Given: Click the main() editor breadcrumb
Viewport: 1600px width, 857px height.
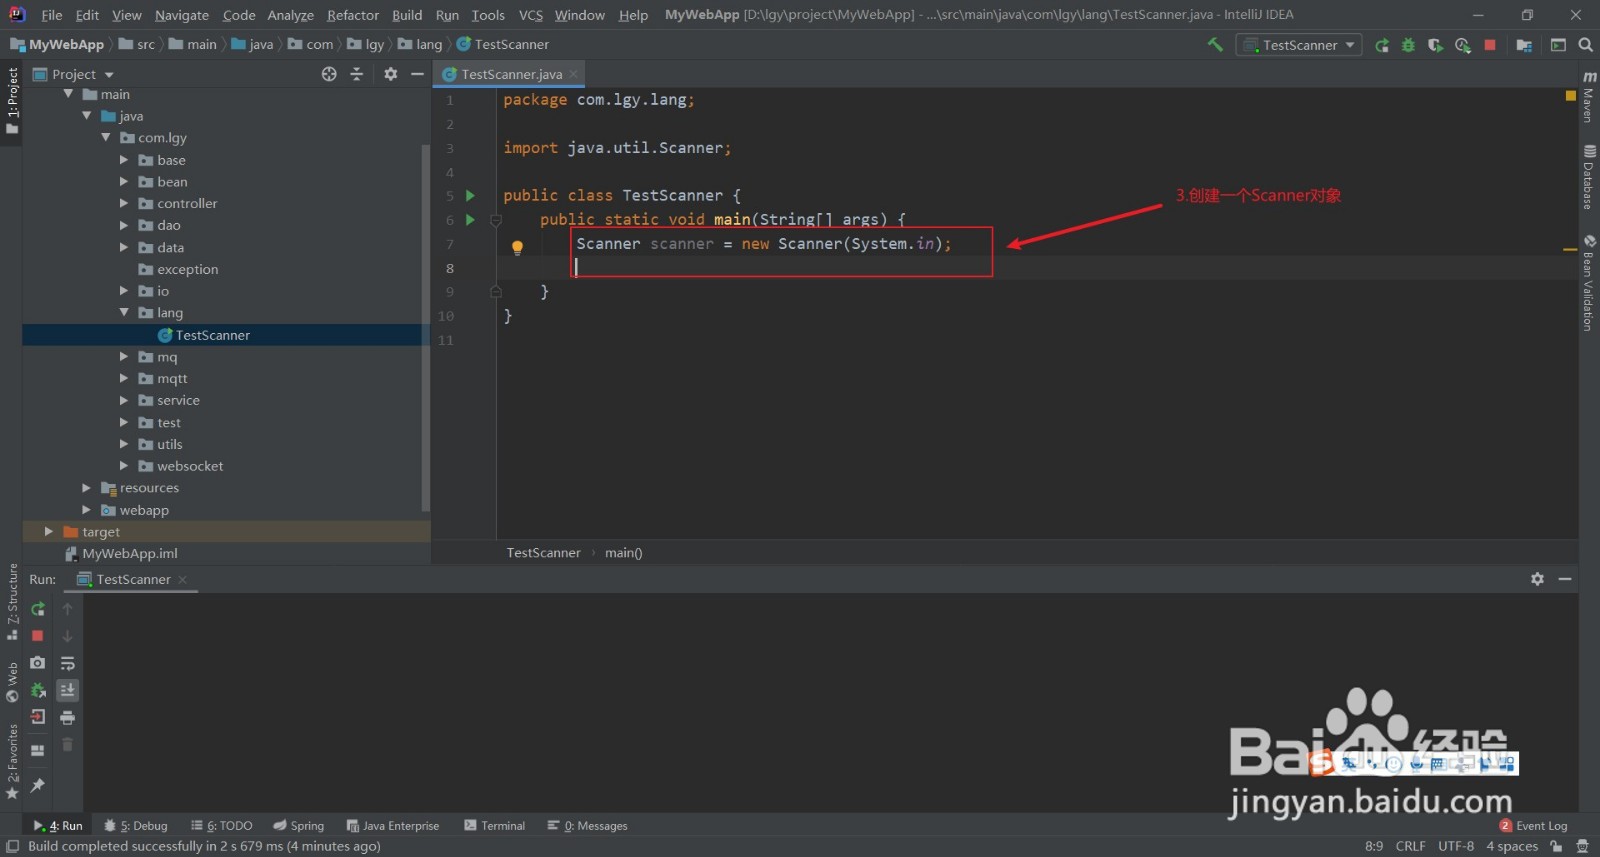Looking at the screenshot, I should click(623, 553).
